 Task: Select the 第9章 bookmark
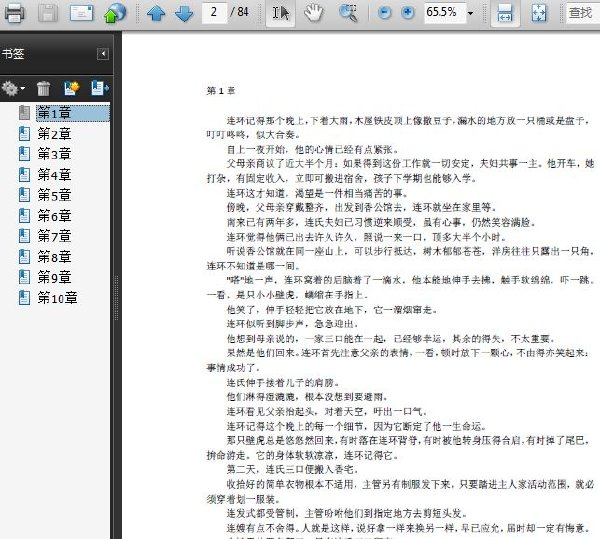click(54, 277)
